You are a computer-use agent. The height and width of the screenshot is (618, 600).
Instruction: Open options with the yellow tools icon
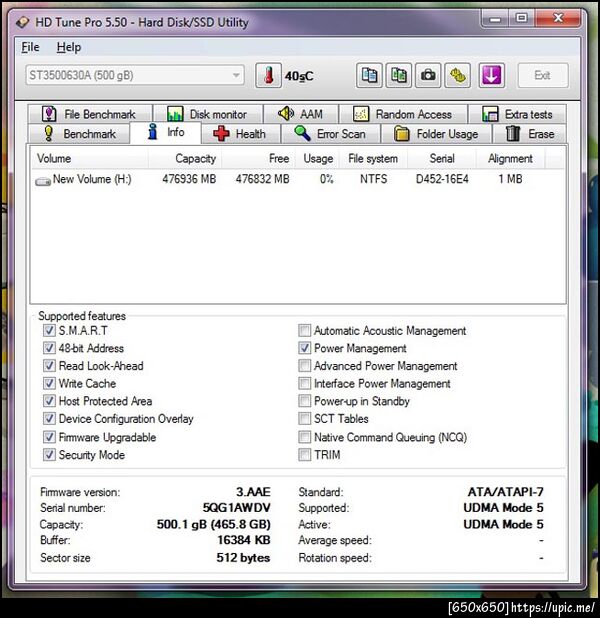coord(458,75)
